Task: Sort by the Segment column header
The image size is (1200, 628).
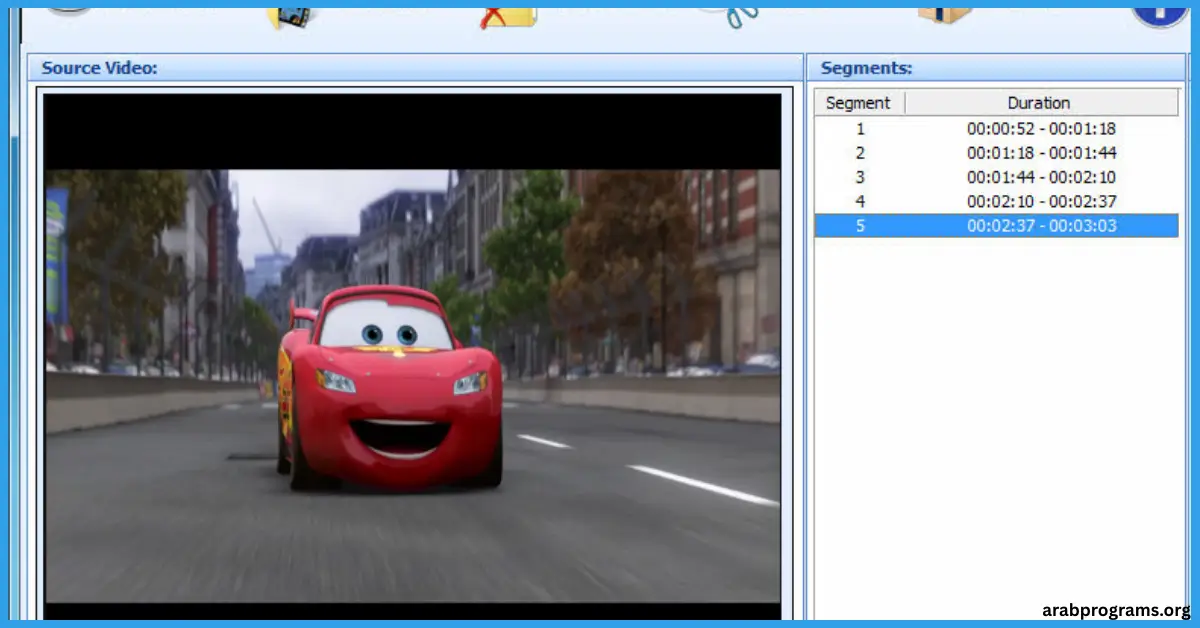Action: 860,103
